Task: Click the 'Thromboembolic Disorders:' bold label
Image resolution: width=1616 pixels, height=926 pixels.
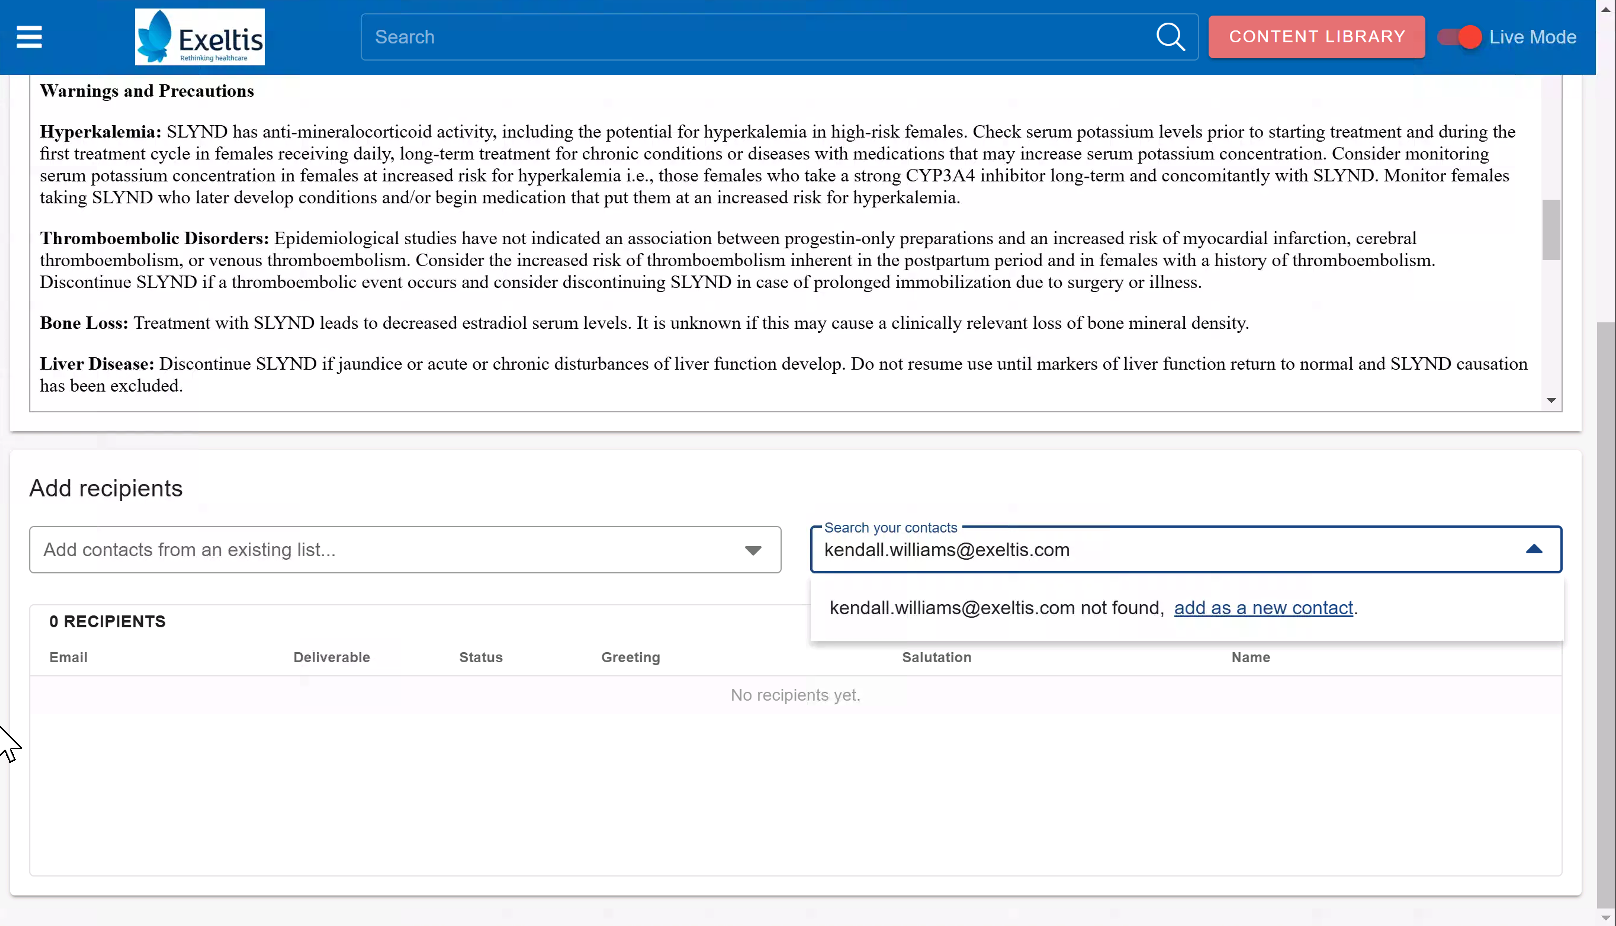Action: pos(155,238)
